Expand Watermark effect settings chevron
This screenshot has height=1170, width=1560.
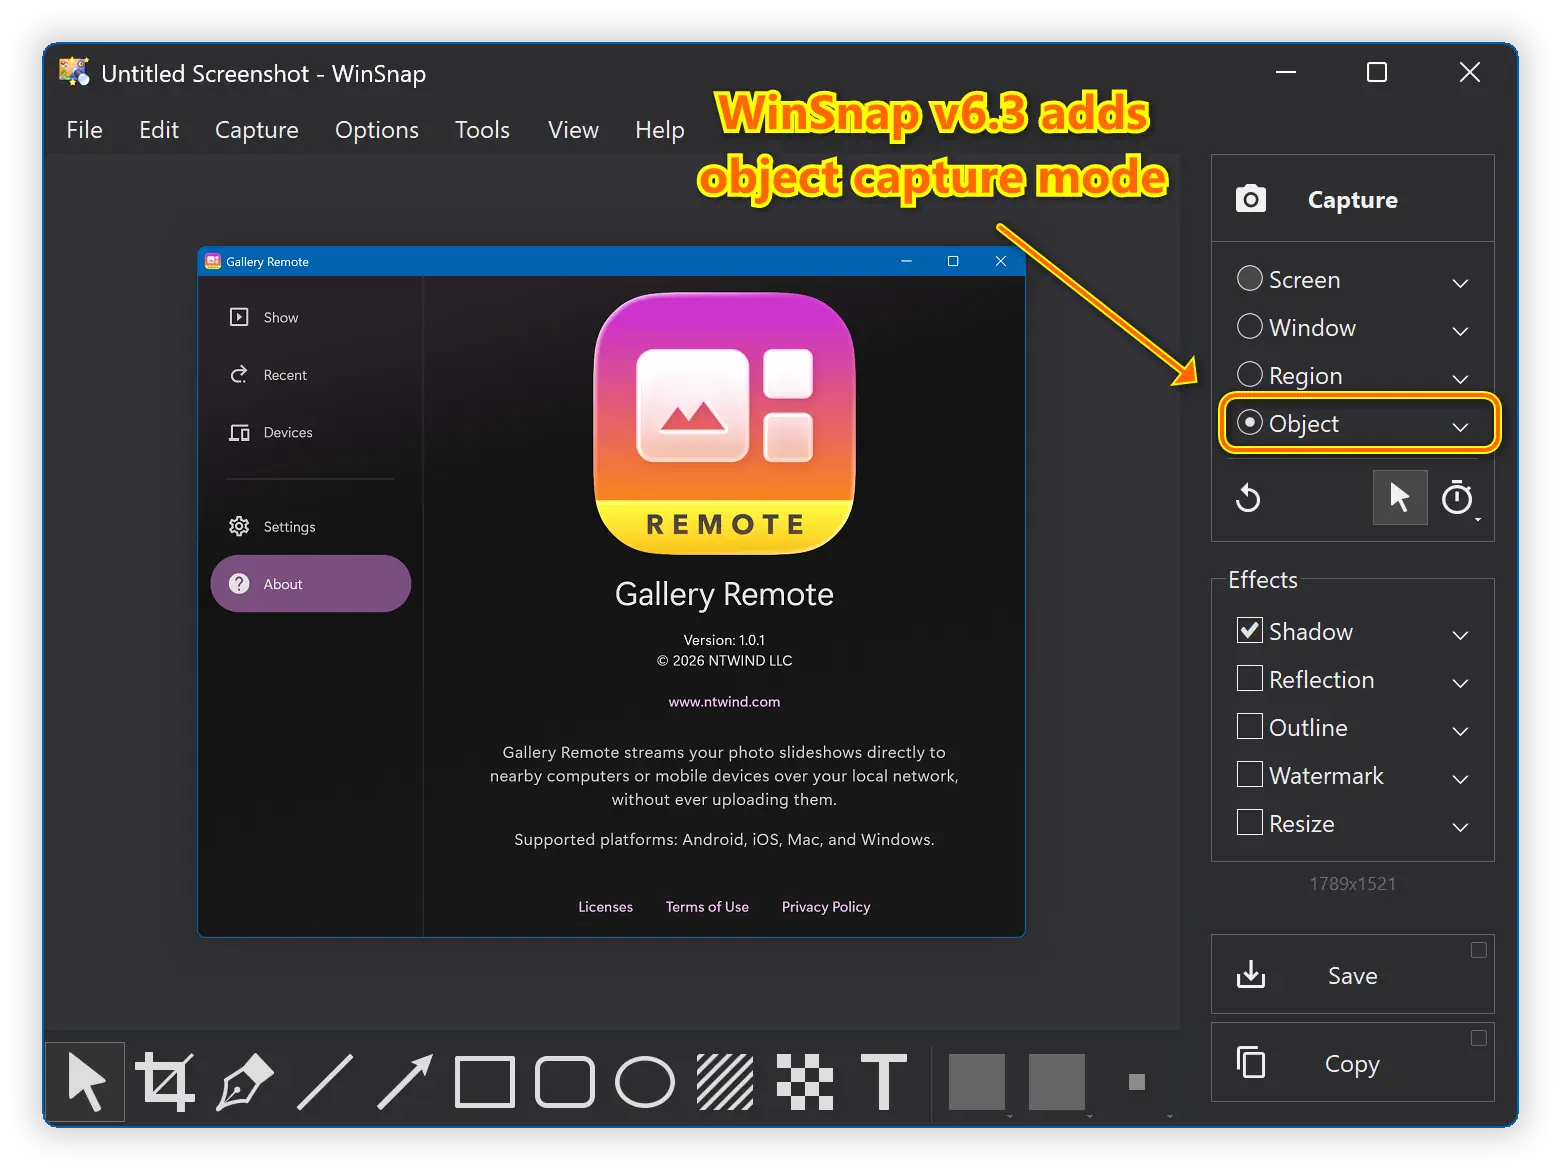[x=1460, y=779]
